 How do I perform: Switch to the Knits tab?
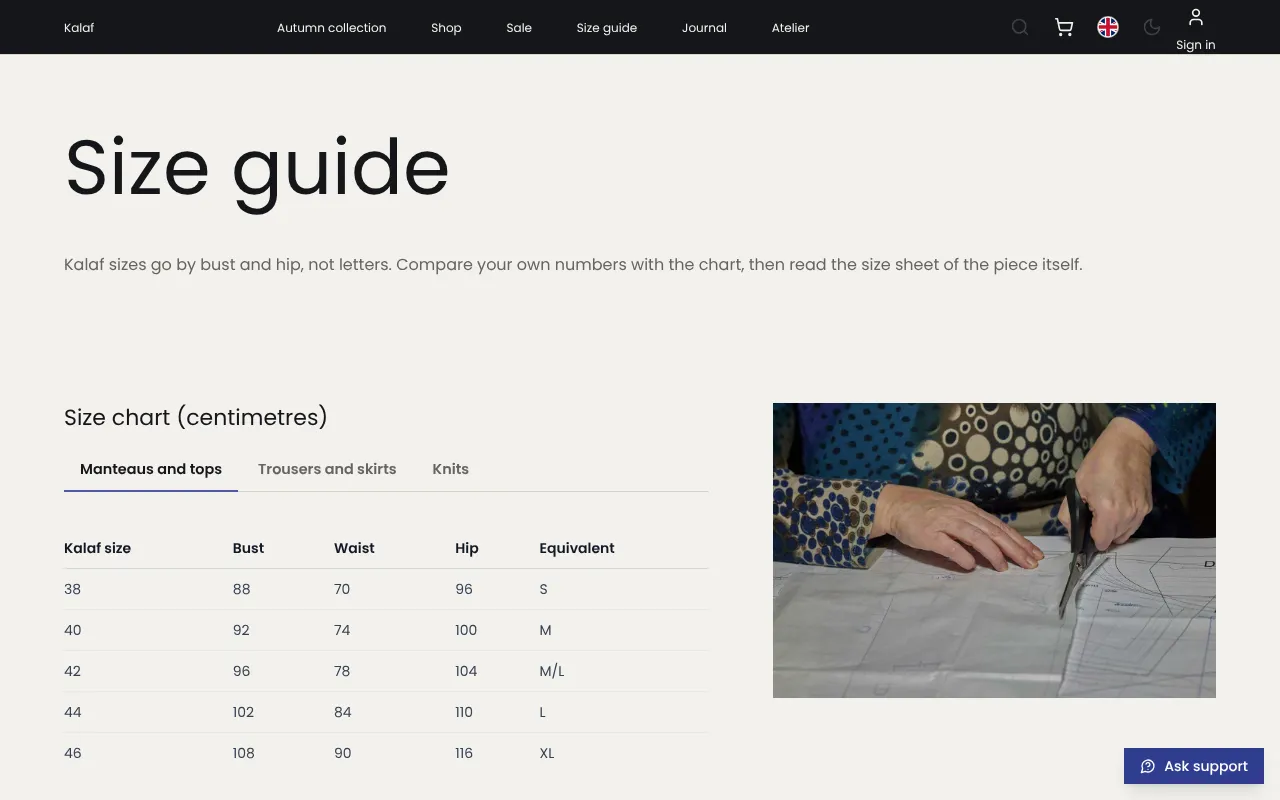pyautogui.click(x=450, y=469)
